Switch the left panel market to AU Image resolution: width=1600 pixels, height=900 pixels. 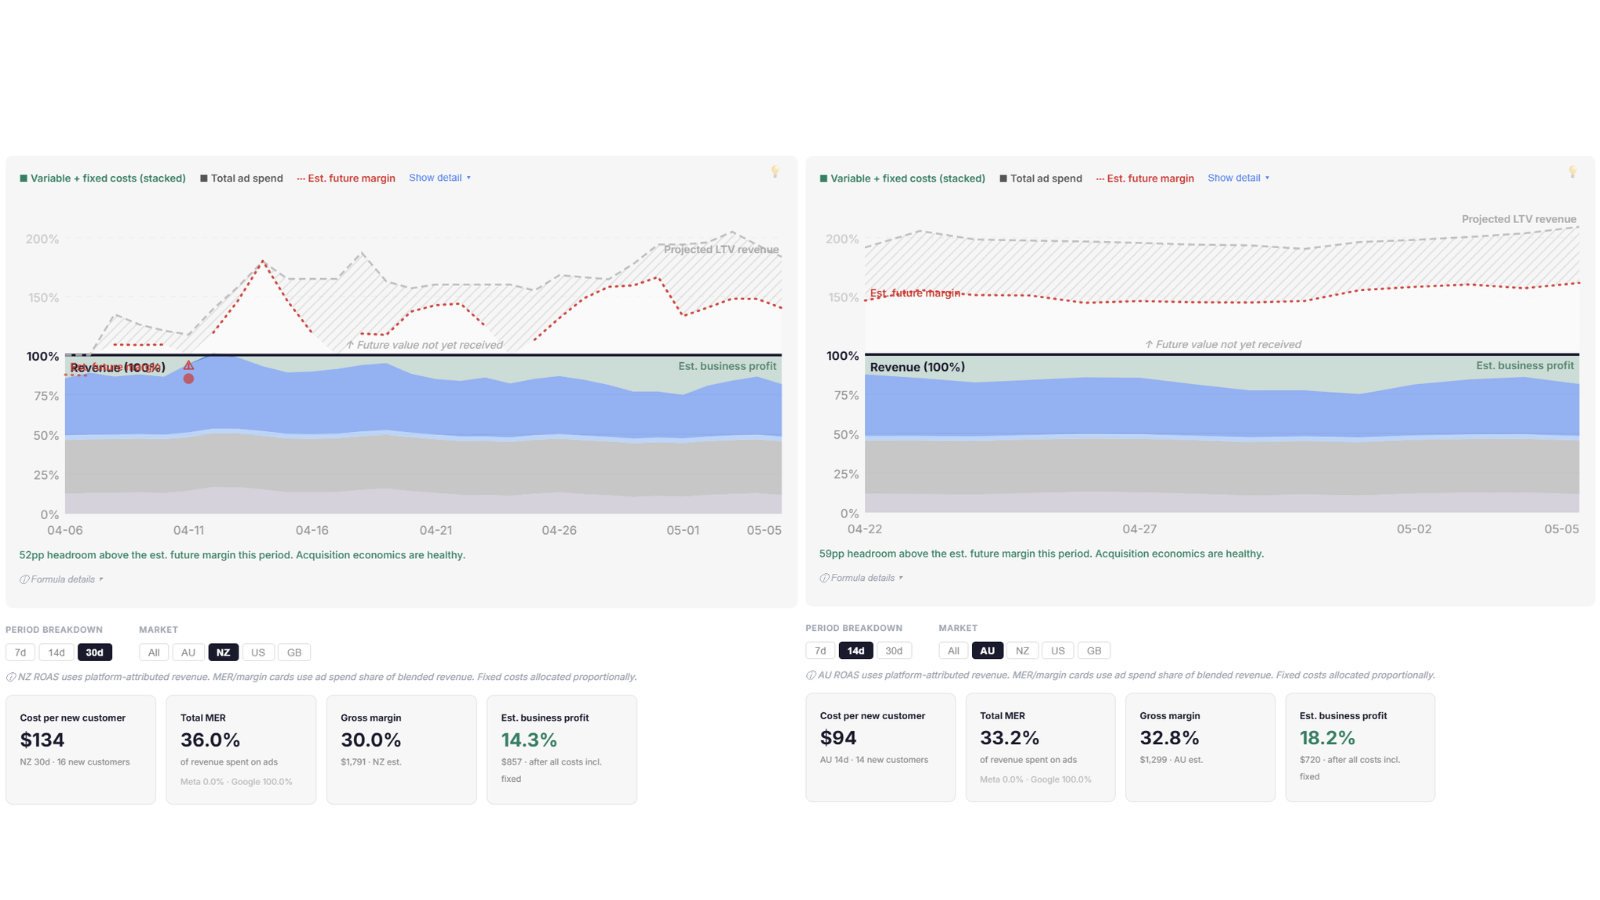point(188,652)
